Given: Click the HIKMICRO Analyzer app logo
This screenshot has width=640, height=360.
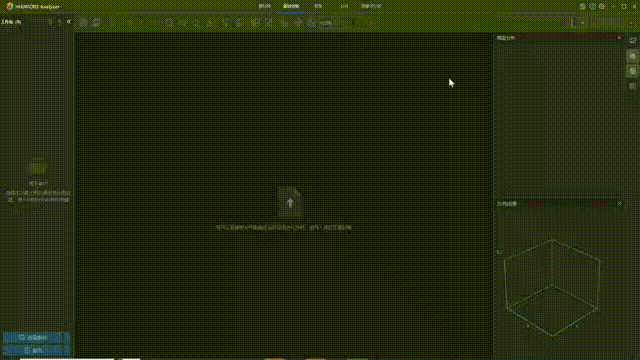Looking at the screenshot, I should 10,7.
